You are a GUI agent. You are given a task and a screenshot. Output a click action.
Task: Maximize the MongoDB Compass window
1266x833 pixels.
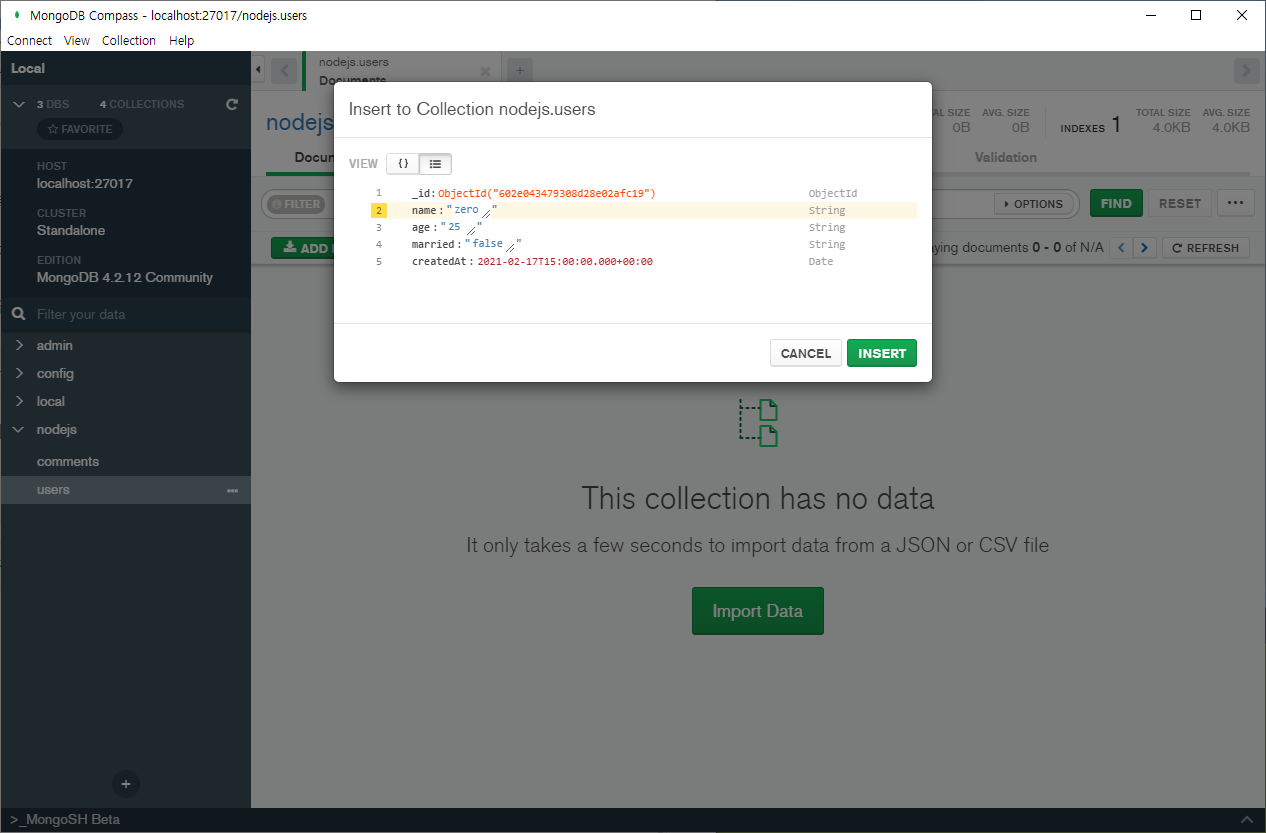tap(1196, 15)
